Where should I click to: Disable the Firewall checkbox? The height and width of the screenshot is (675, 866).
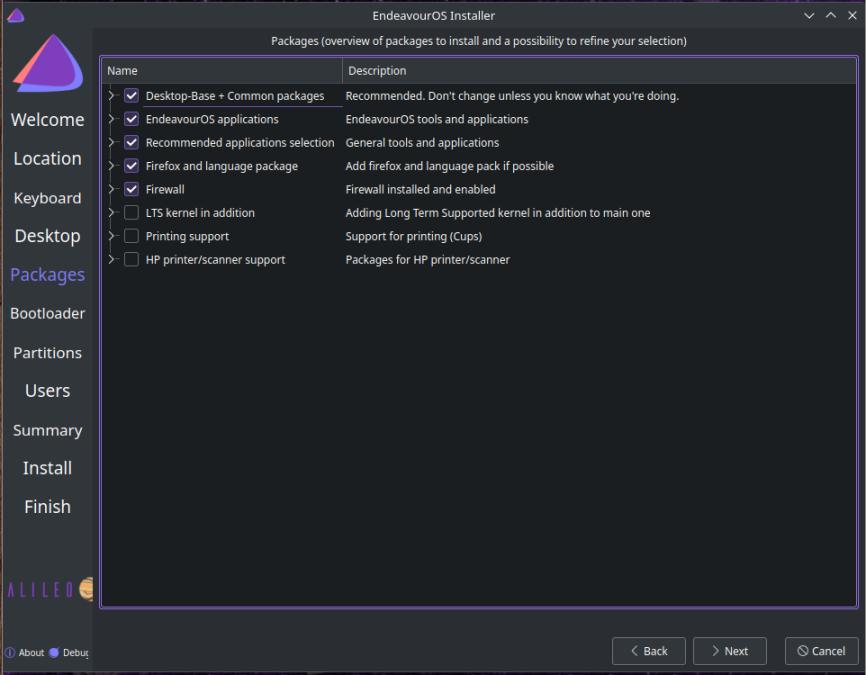tap(131, 189)
